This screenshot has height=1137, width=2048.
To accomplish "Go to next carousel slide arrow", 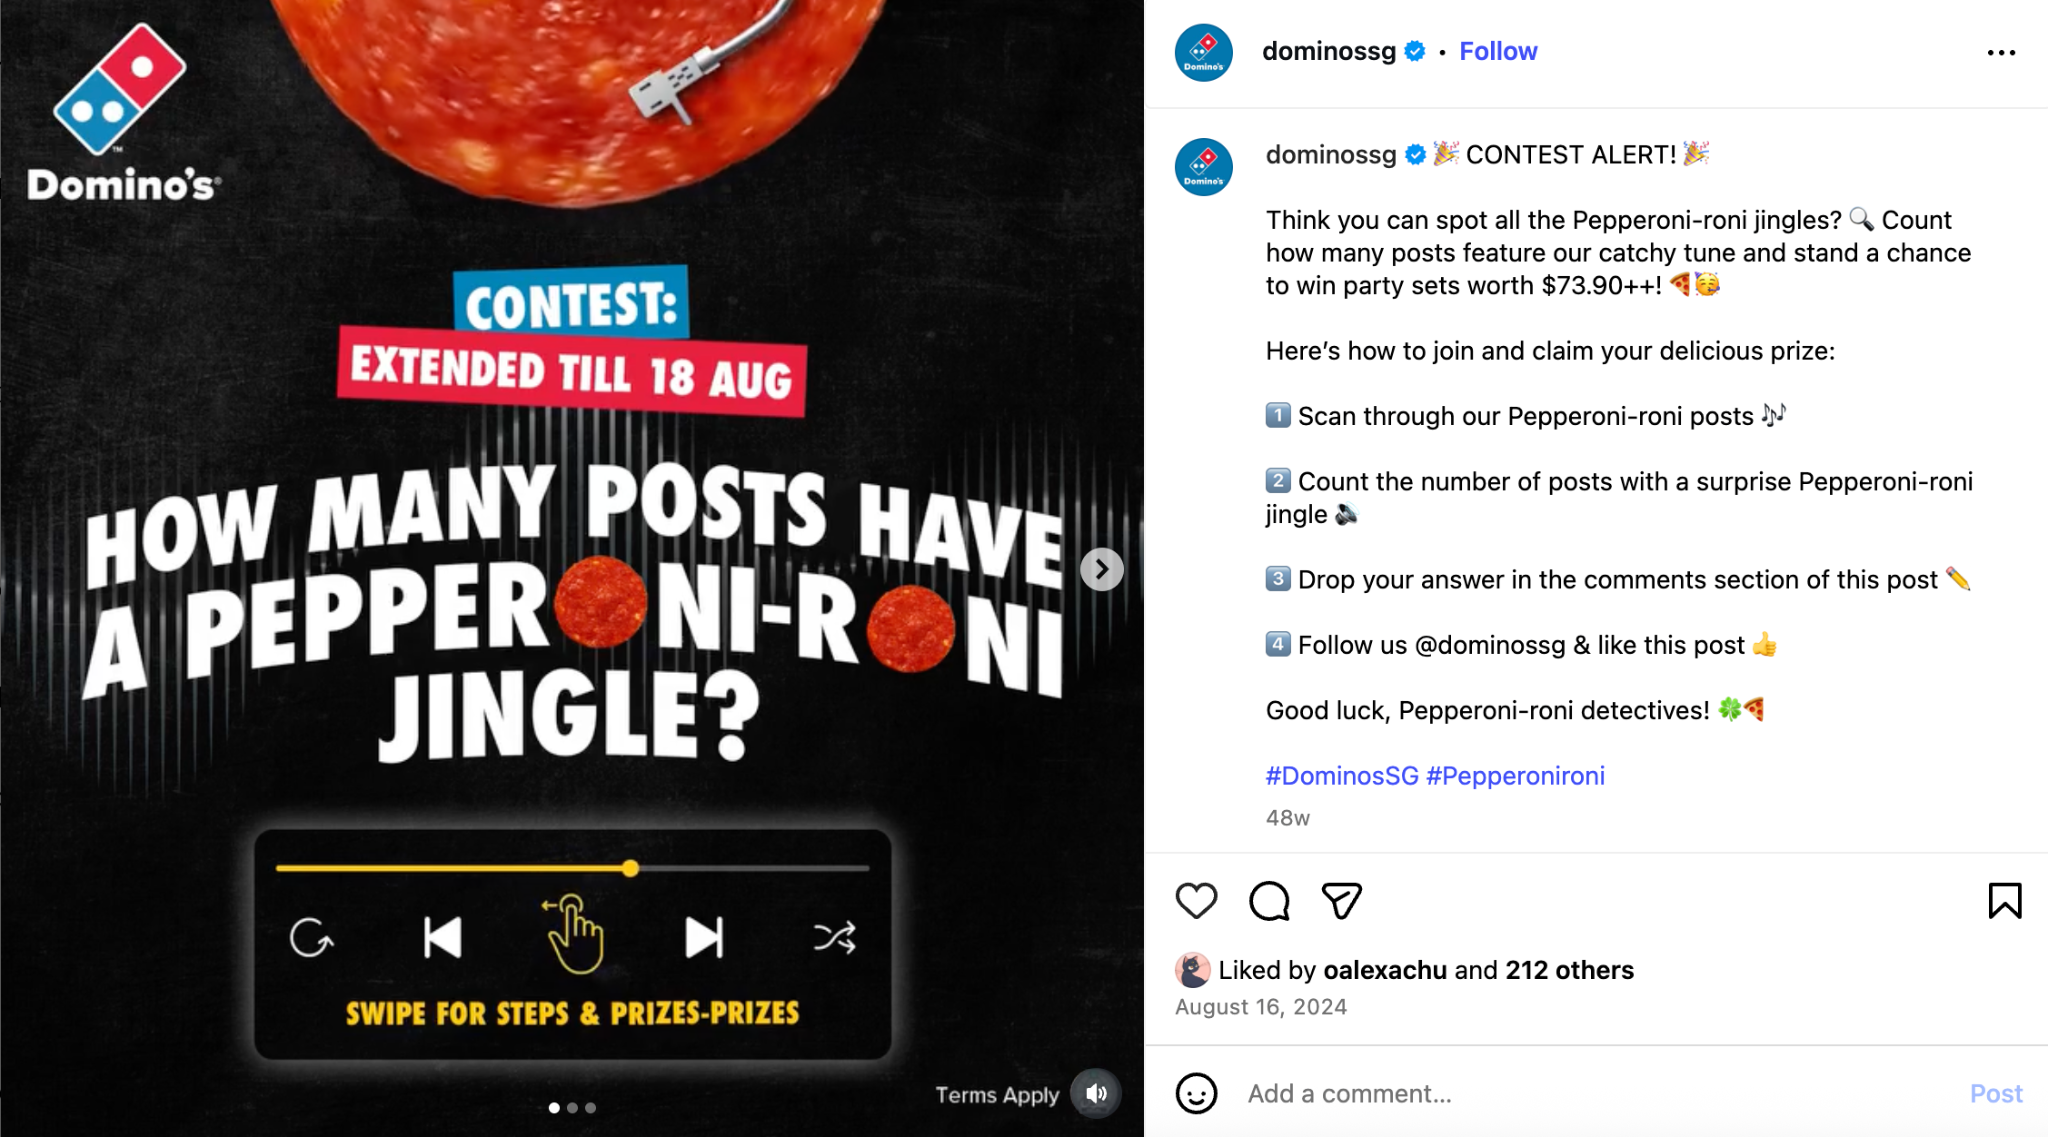I will [1102, 570].
